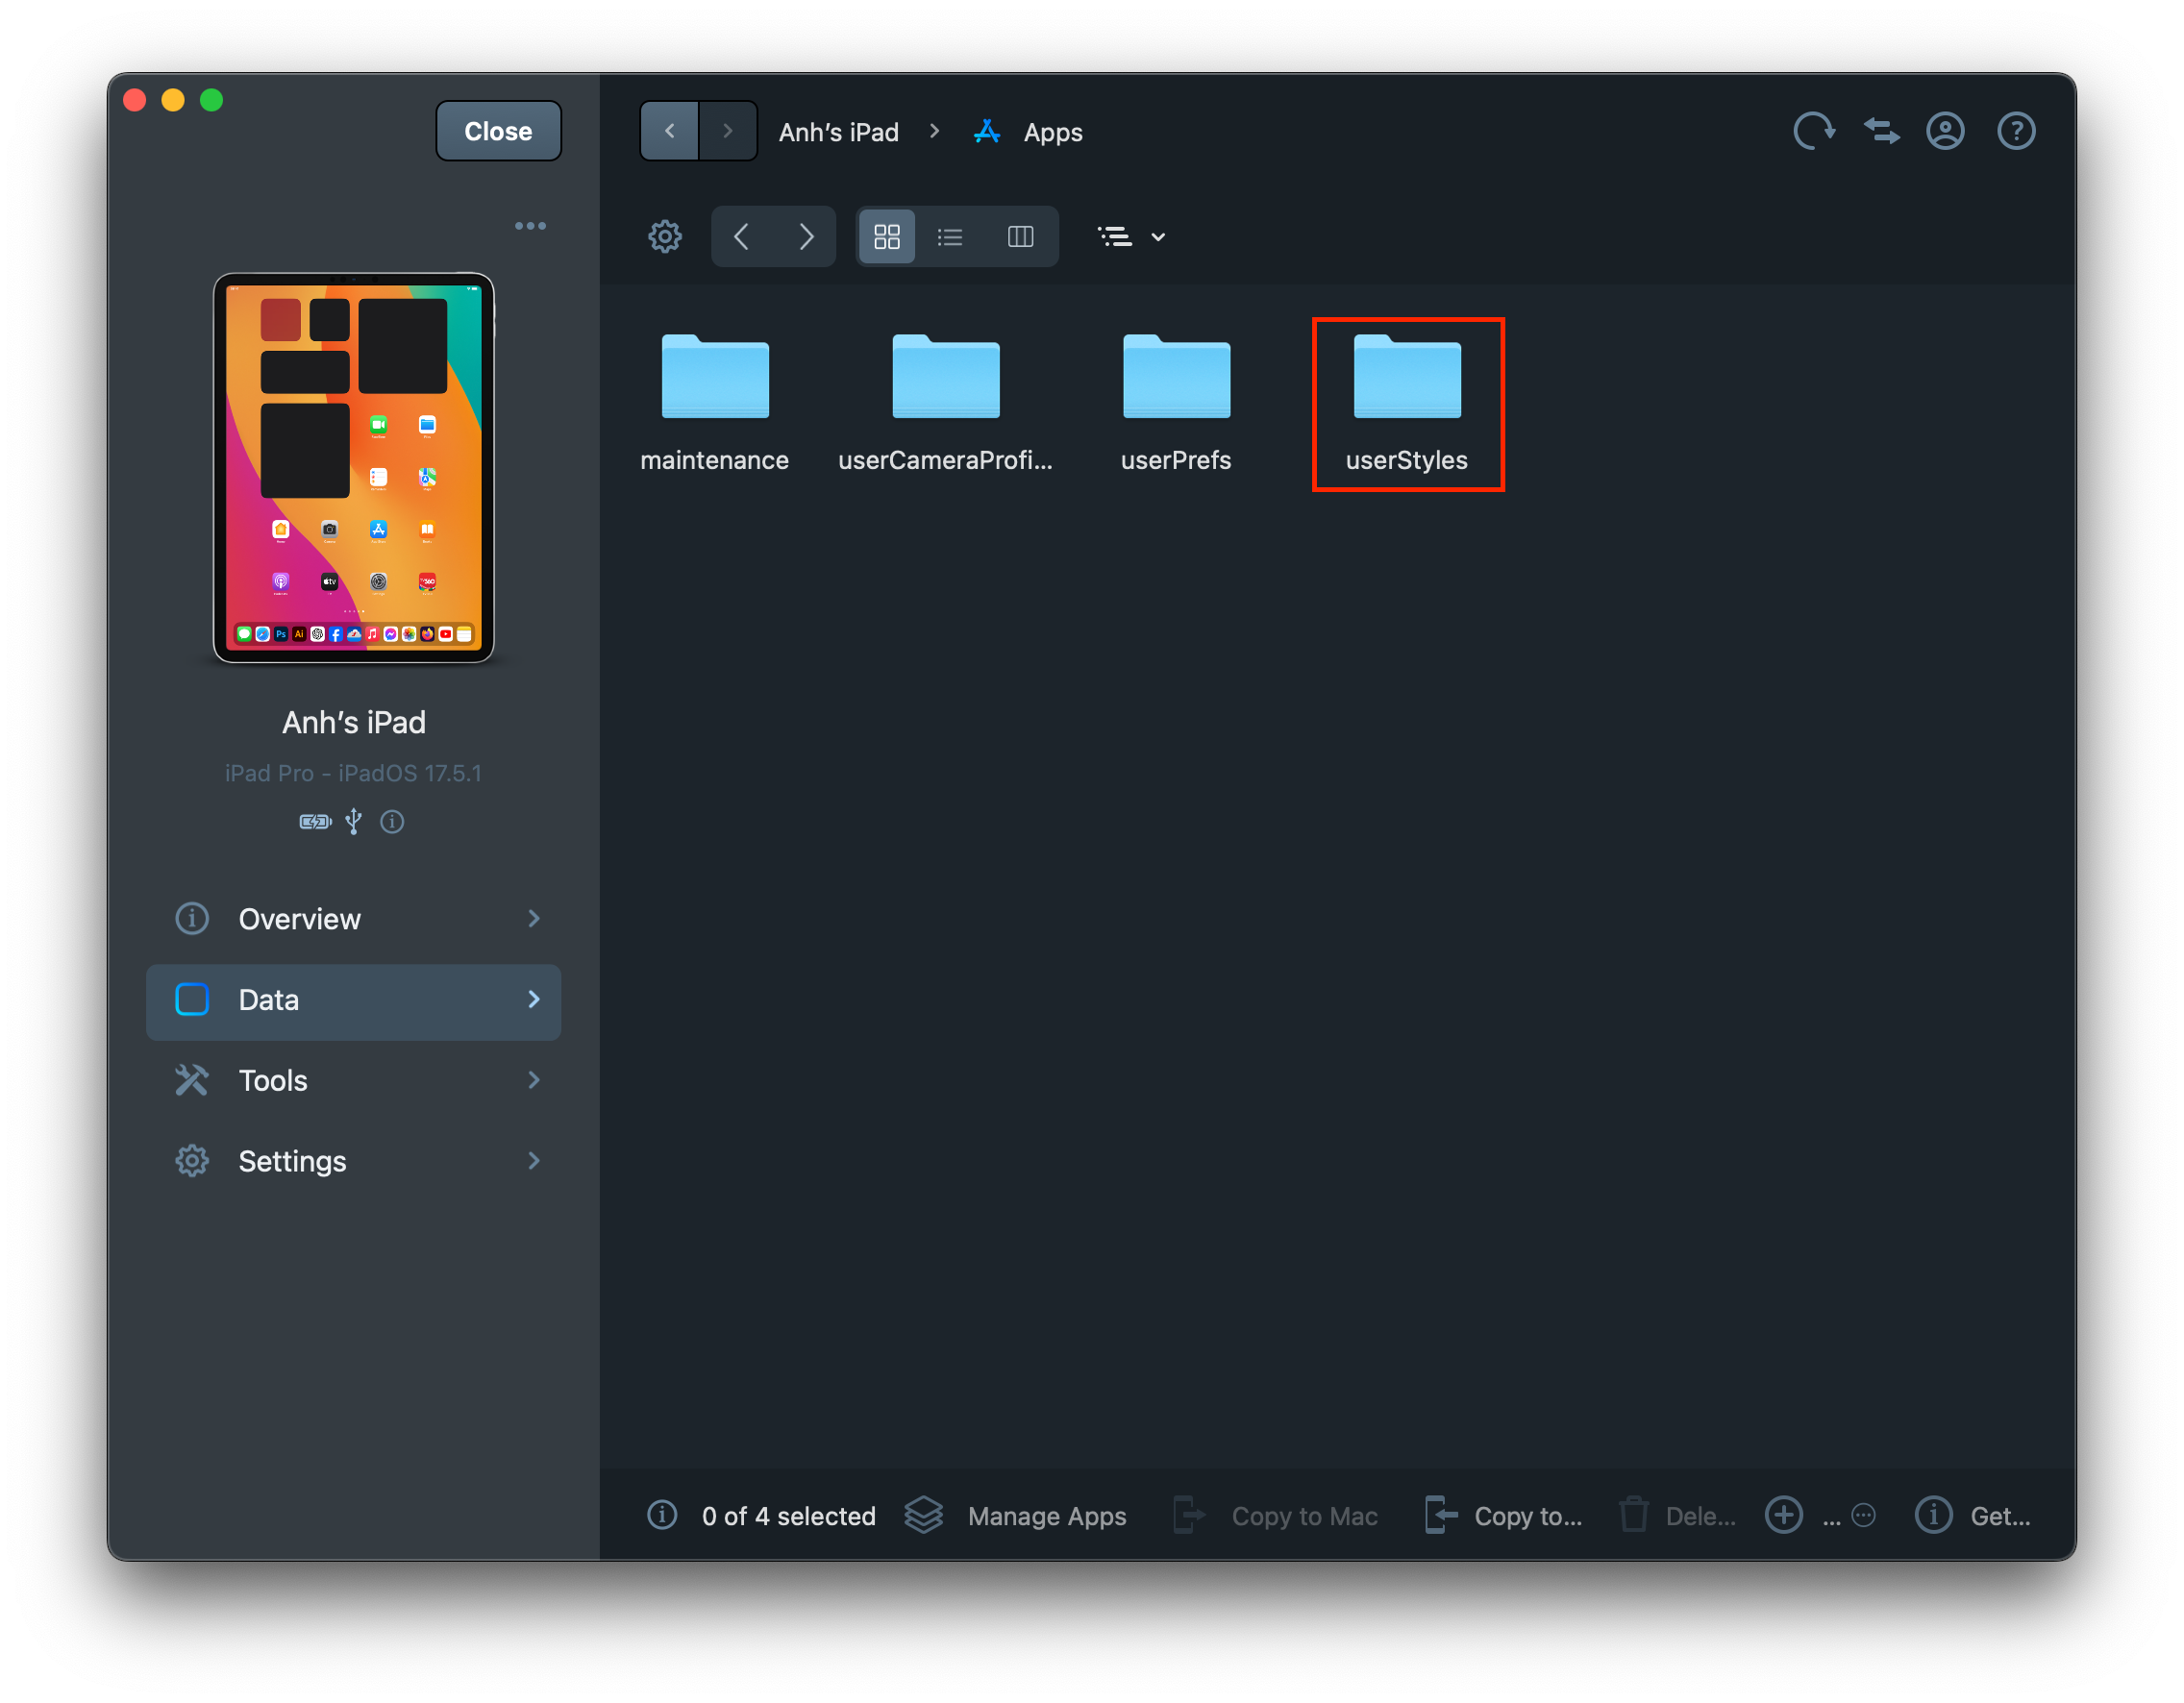Switch to list view
This screenshot has width=2184, height=1703.
(950, 237)
